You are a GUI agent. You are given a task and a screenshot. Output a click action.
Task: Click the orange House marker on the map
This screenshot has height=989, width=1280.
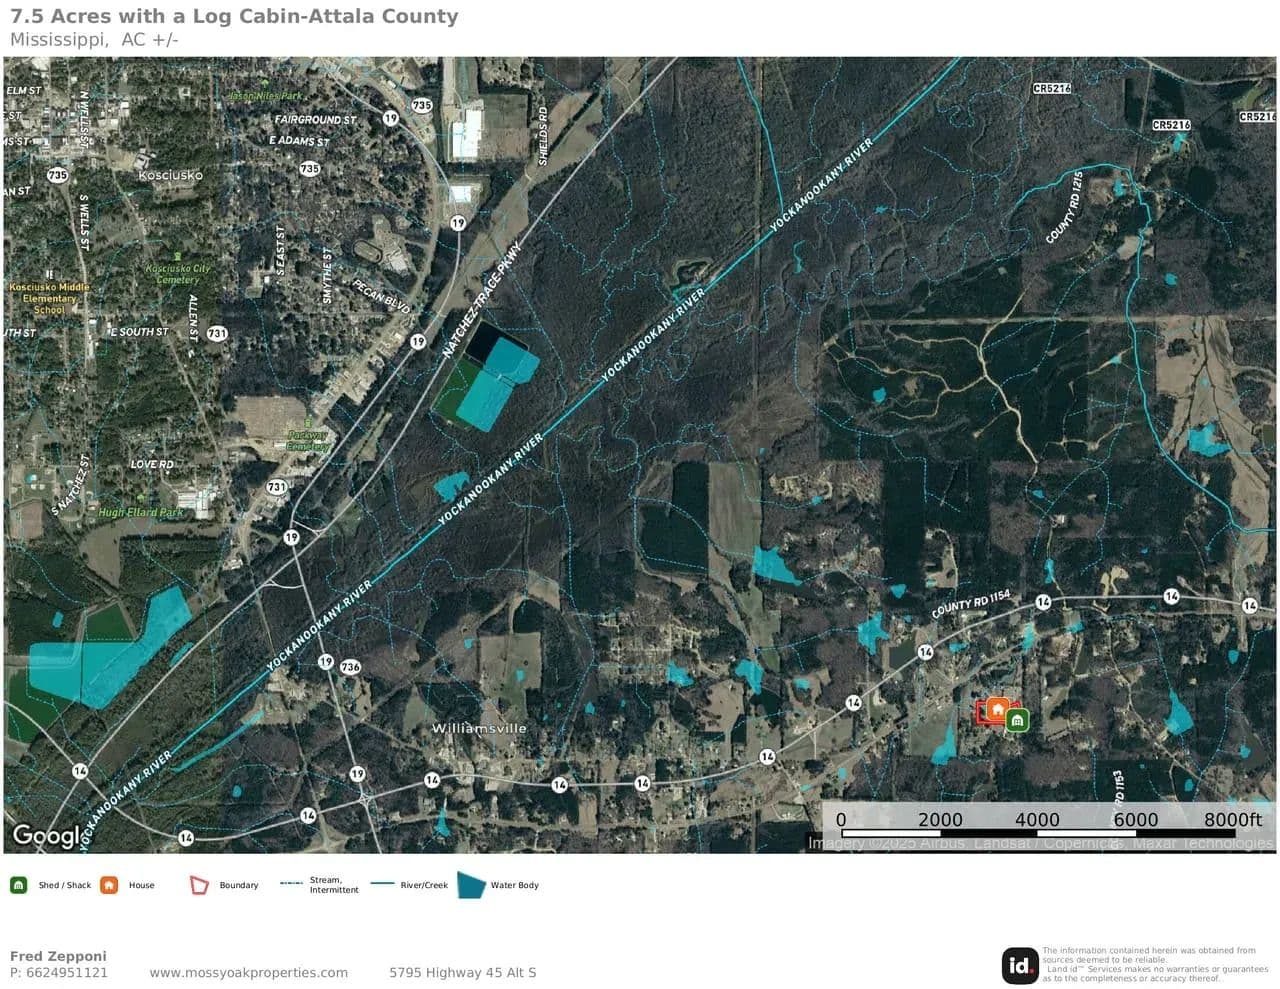pyautogui.click(x=997, y=709)
